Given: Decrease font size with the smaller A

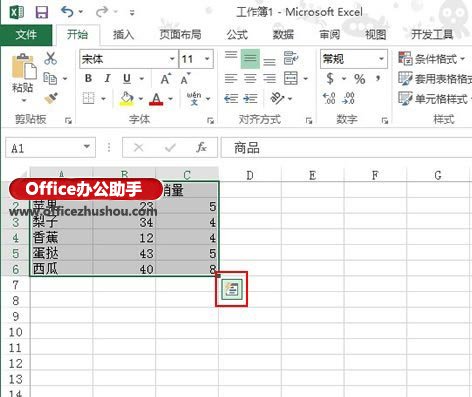Looking at the screenshot, I should pyautogui.click(x=185, y=79).
